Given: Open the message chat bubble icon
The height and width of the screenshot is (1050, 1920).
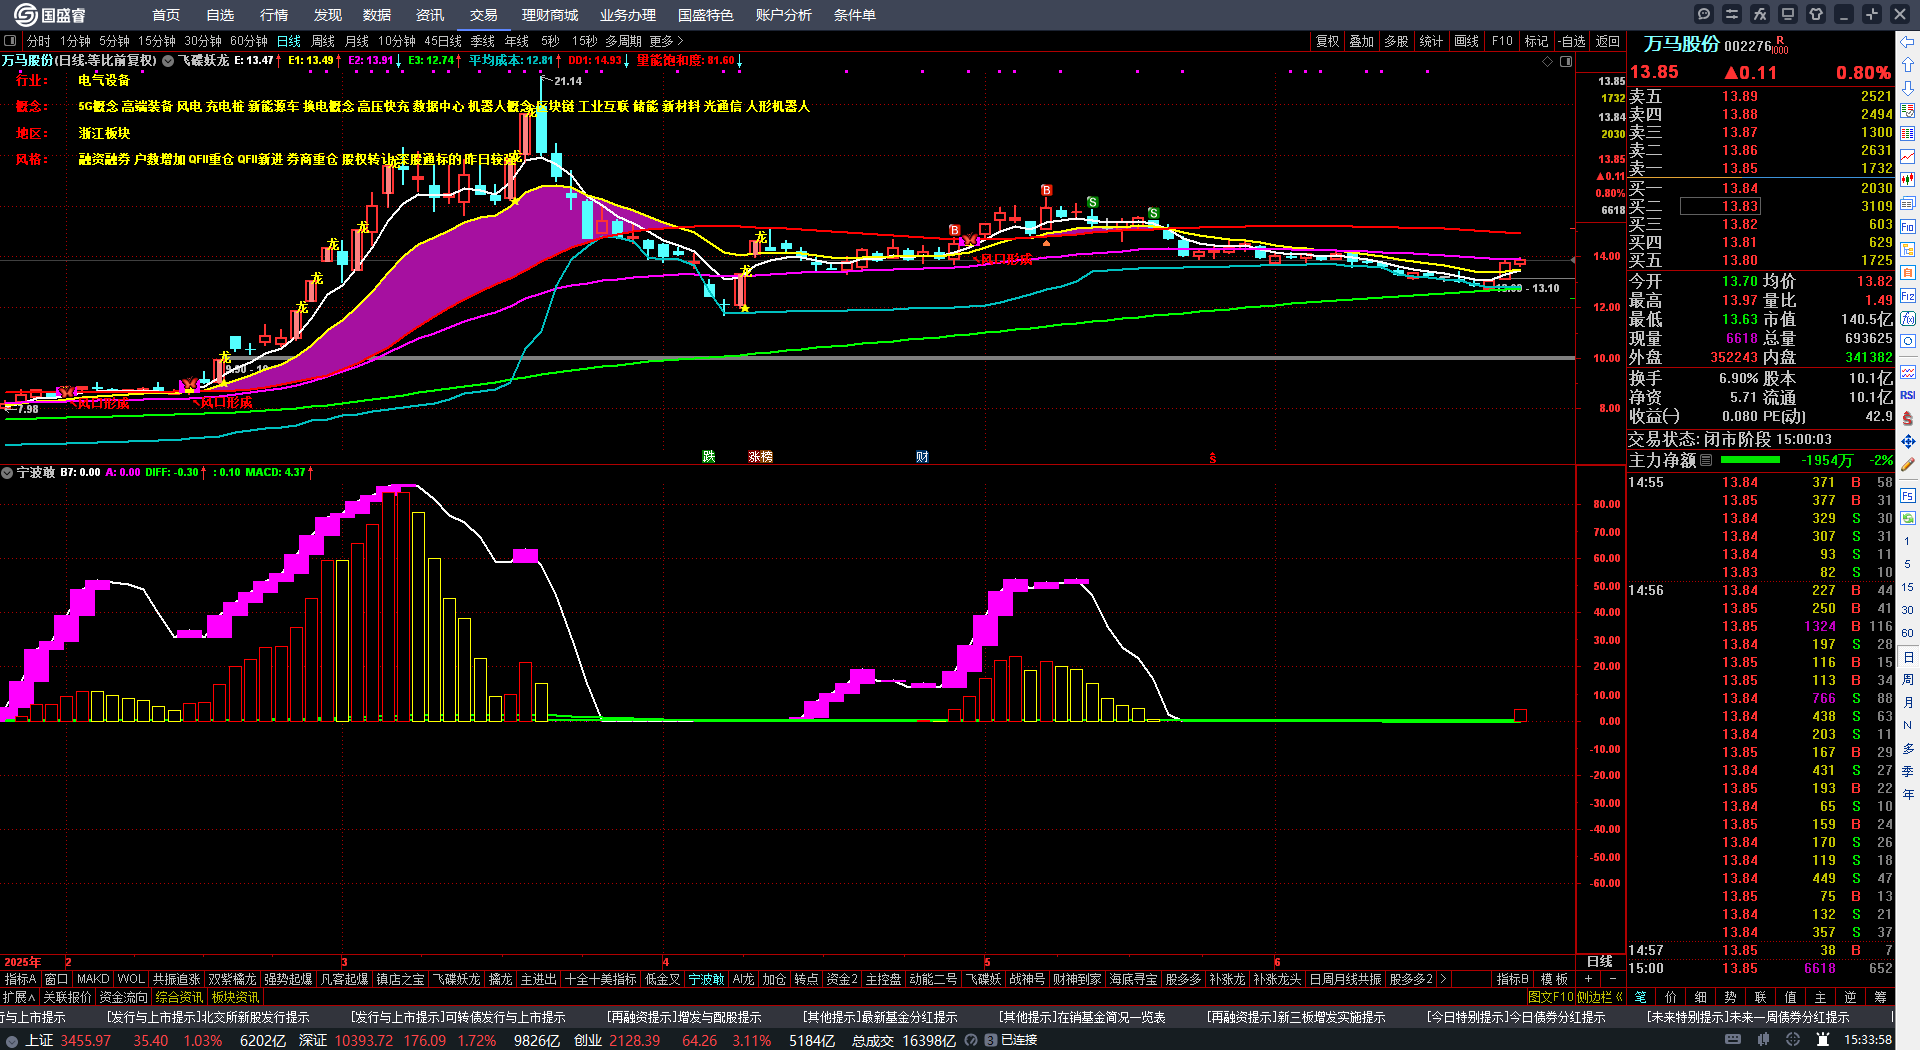Looking at the screenshot, I should [x=1704, y=14].
